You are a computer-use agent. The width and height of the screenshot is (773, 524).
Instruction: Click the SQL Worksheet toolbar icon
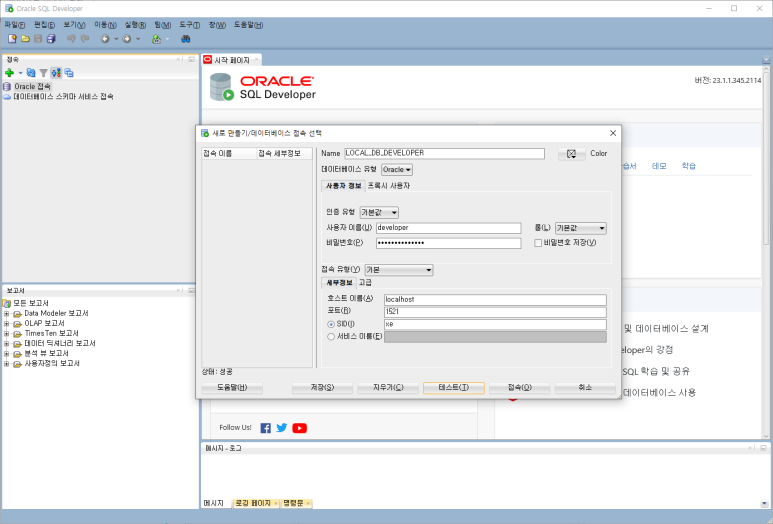(156, 38)
